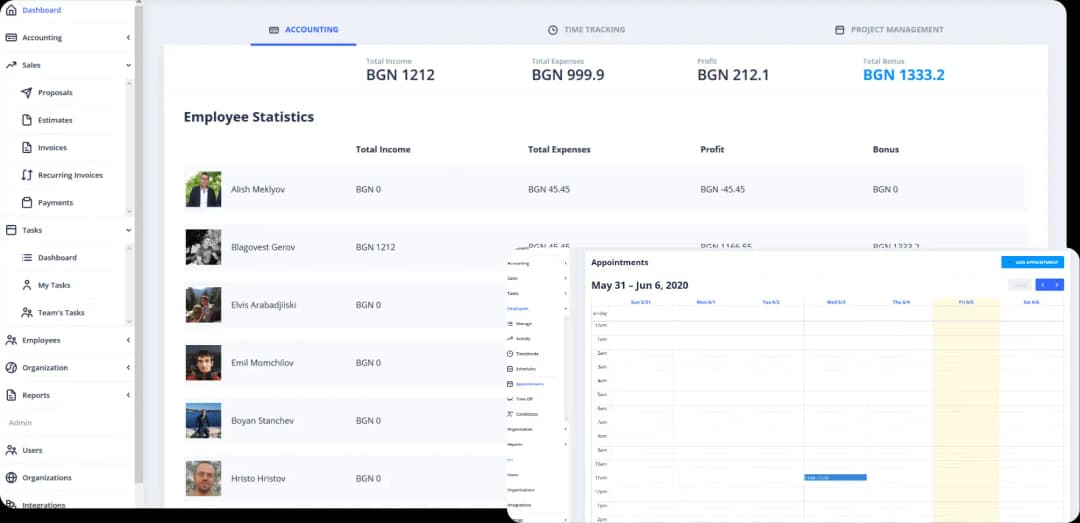Open Manage icon in Appointments window sidebar
This screenshot has width=1080, height=523.
click(x=510, y=324)
